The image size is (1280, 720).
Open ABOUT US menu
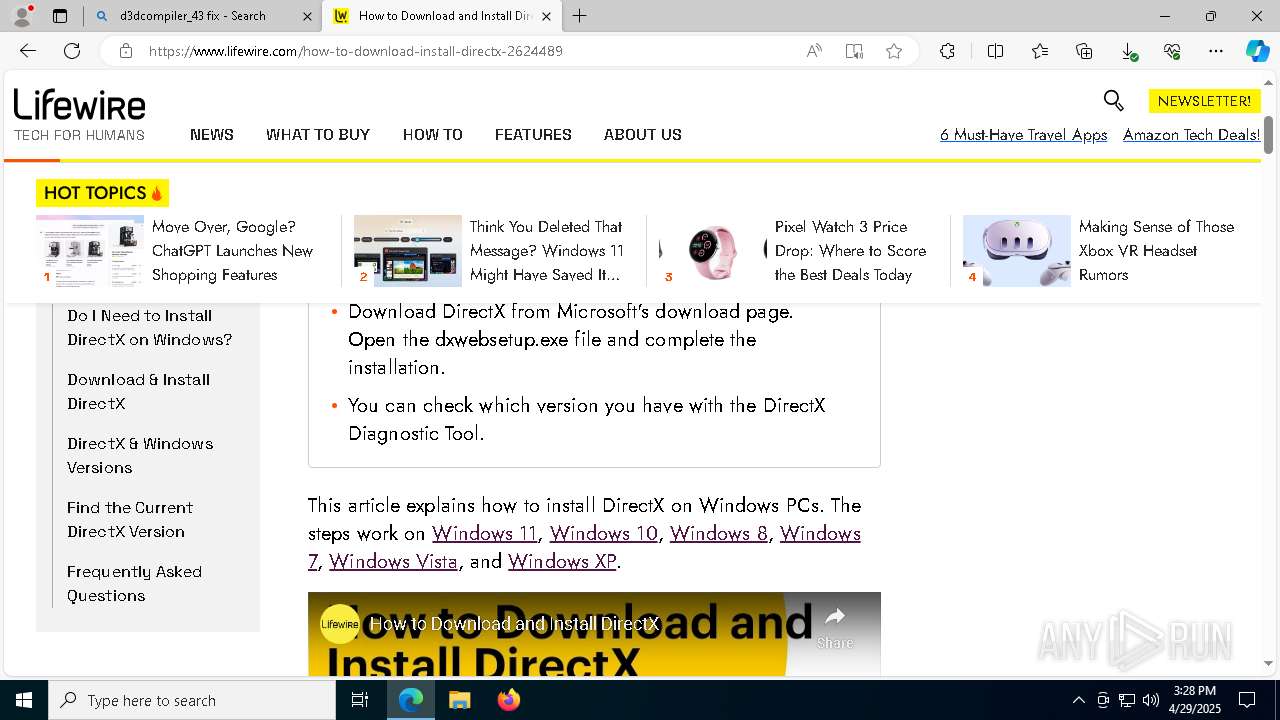pyautogui.click(x=643, y=134)
